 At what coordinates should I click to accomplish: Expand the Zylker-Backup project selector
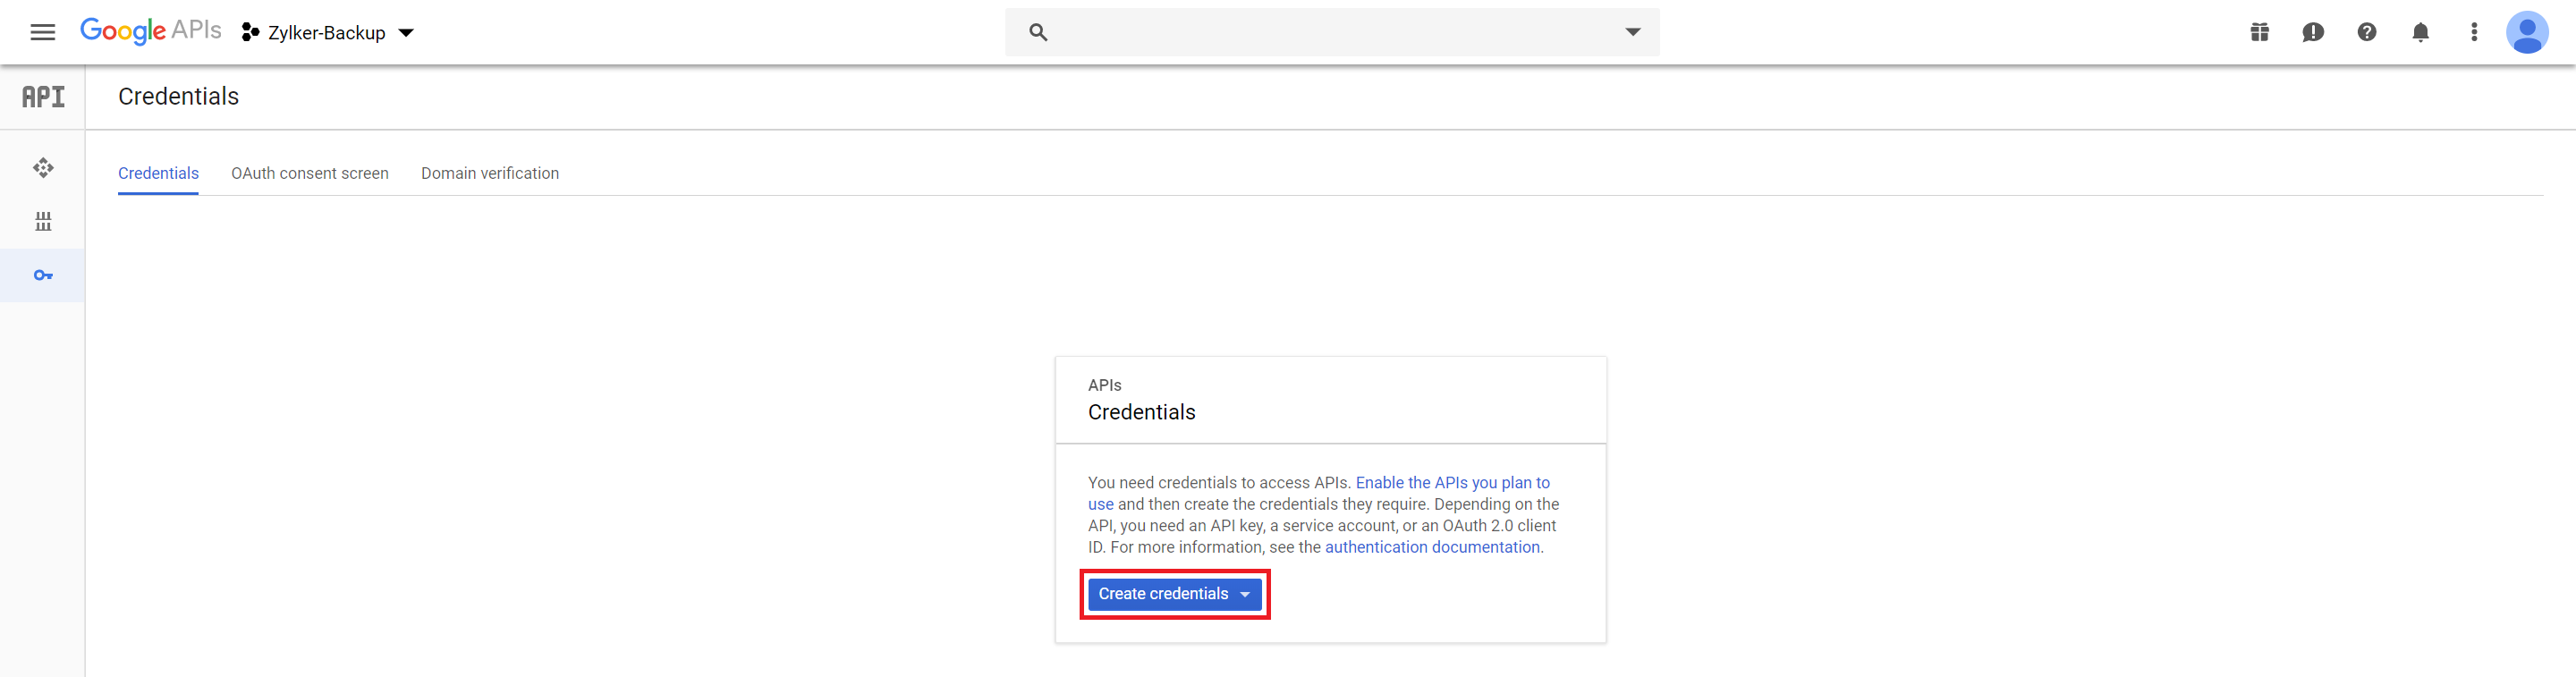[x=328, y=33]
